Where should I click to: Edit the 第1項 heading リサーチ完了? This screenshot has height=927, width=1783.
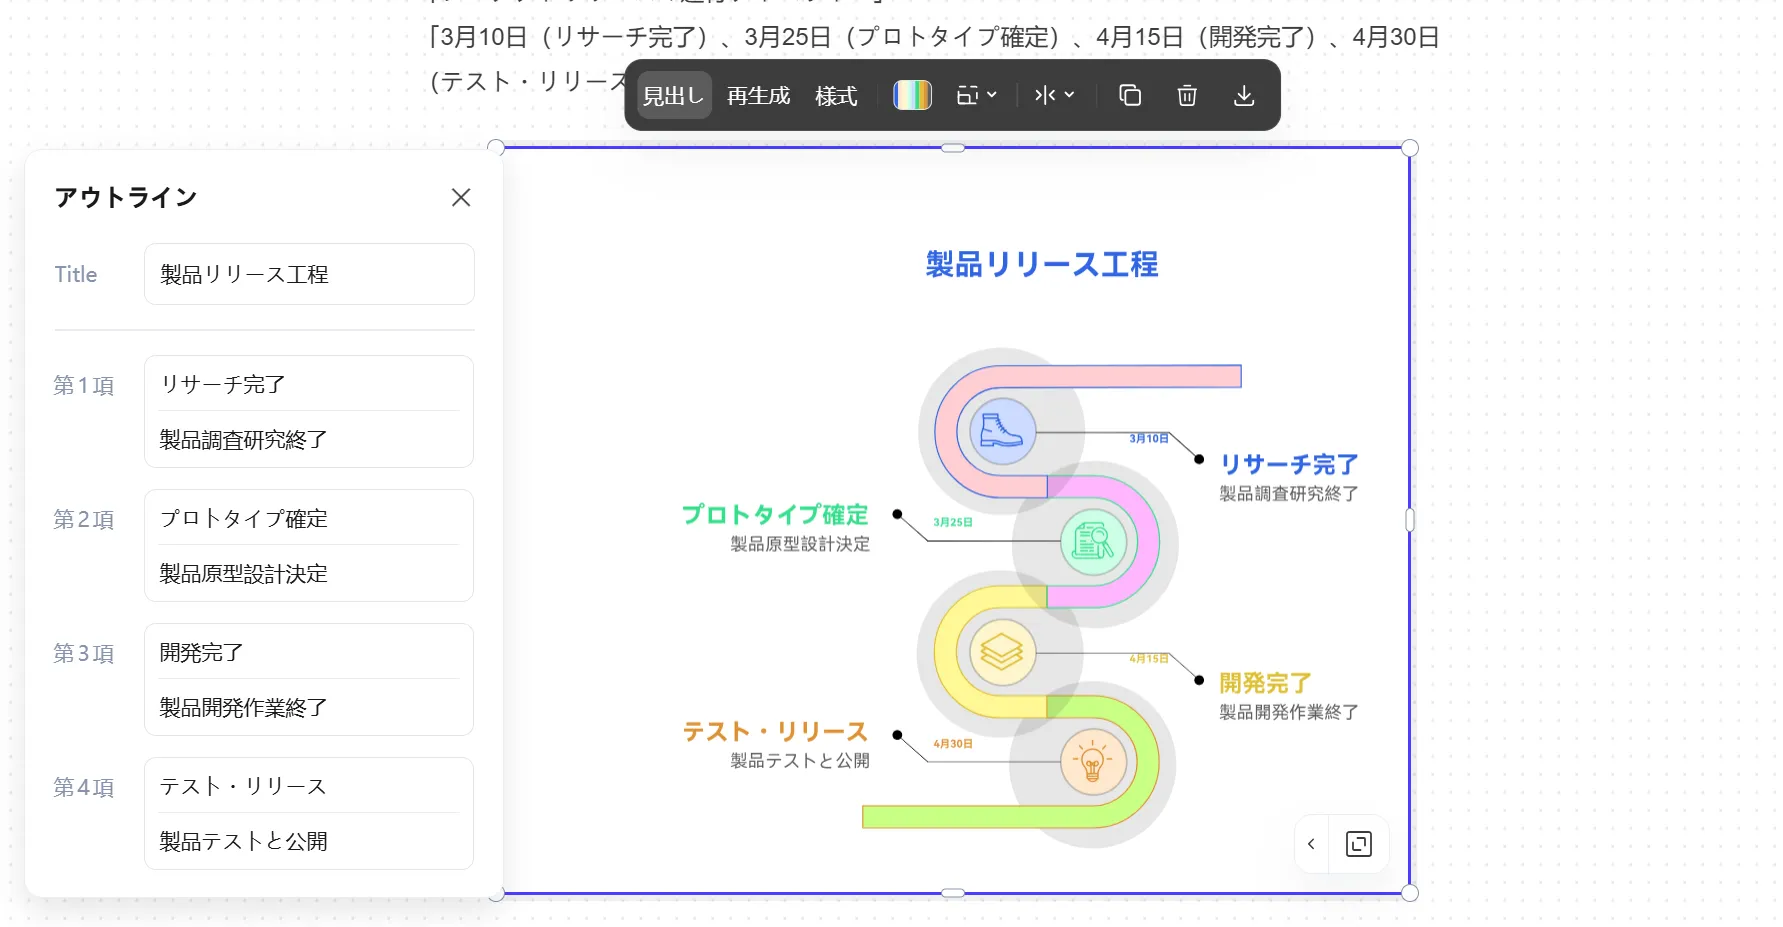(309, 385)
